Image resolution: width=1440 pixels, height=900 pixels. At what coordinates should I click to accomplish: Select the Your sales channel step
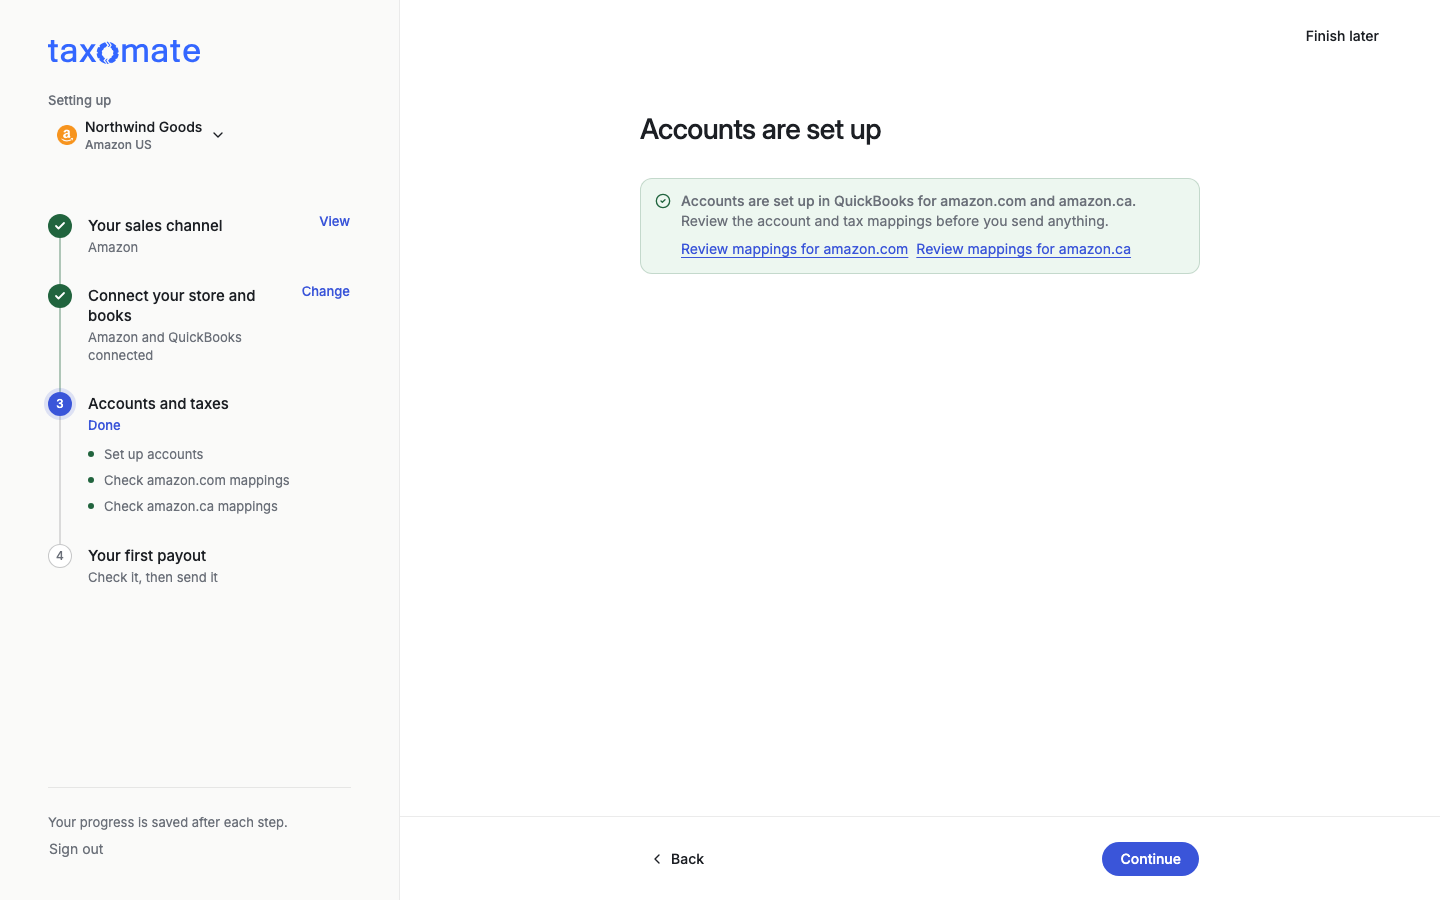155,226
